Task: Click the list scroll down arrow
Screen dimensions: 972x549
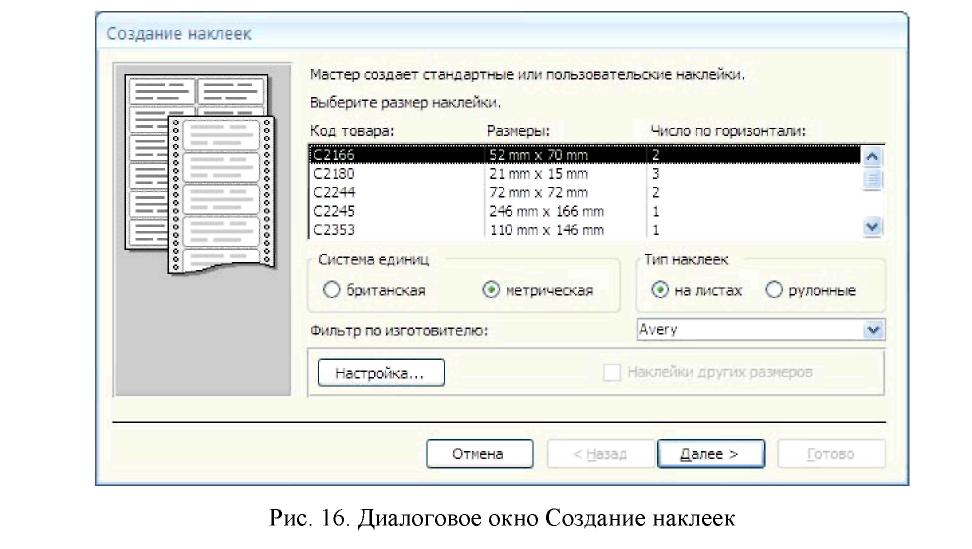Action: click(x=872, y=227)
